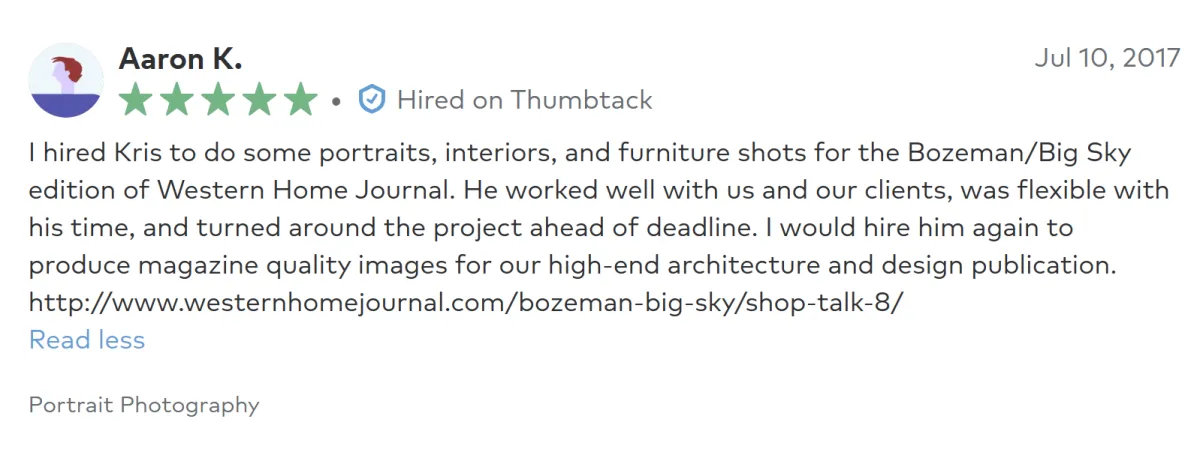The height and width of the screenshot is (464, 1200).
Task: Click the dot separator after the stars
Action: pyautogui.click(x=337, y=101)
